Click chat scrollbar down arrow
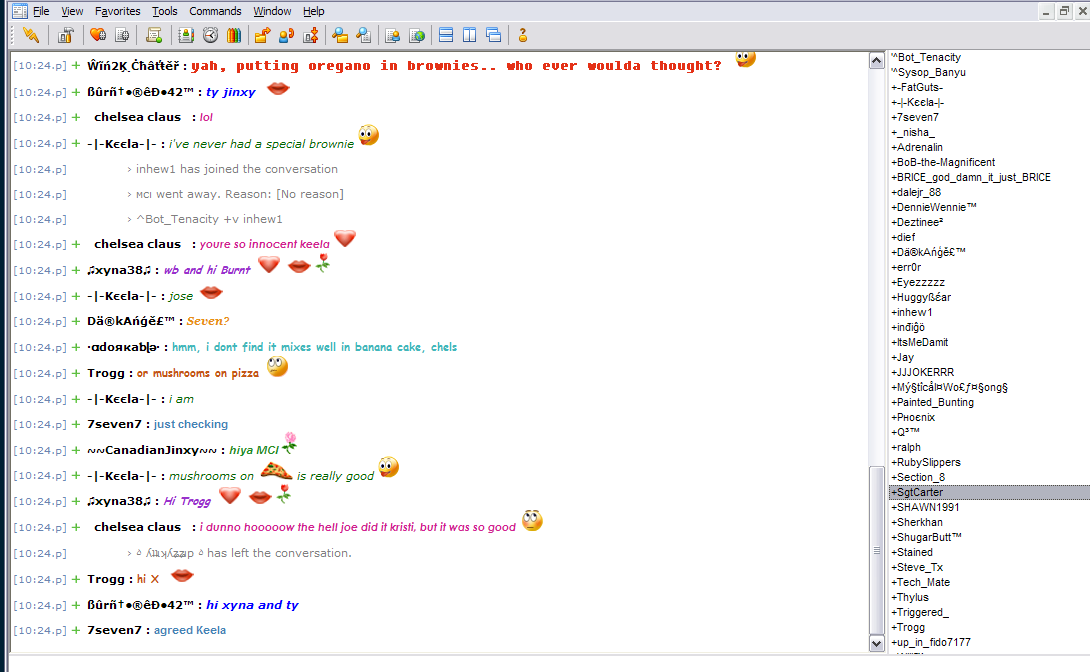 (877, 644)
